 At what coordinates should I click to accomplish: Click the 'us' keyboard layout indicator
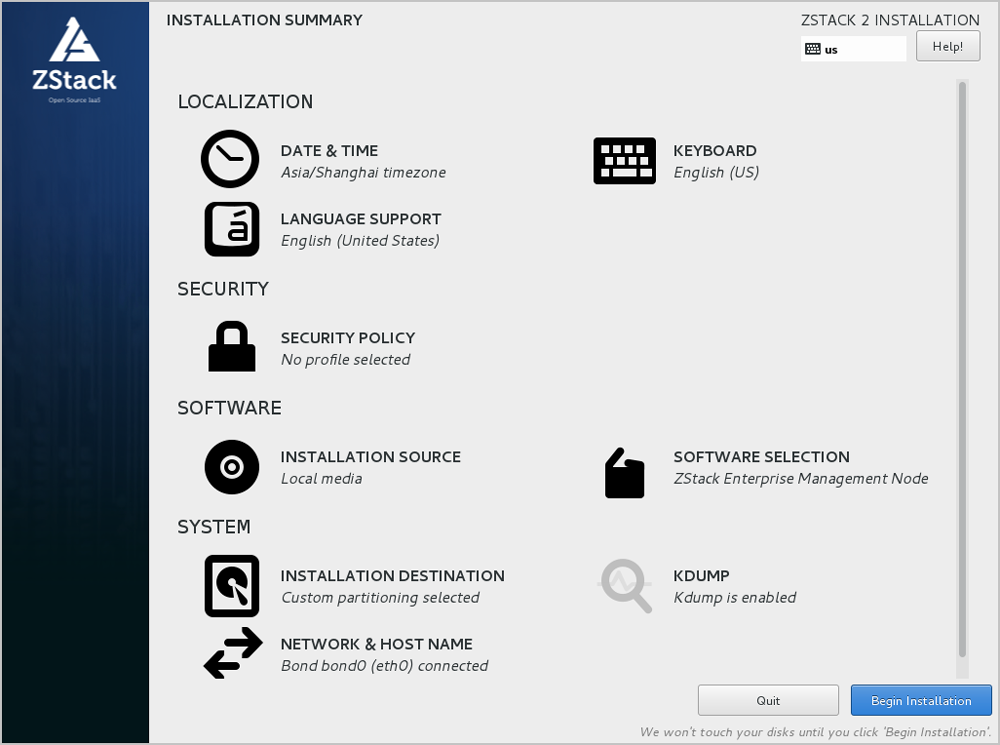853,49
